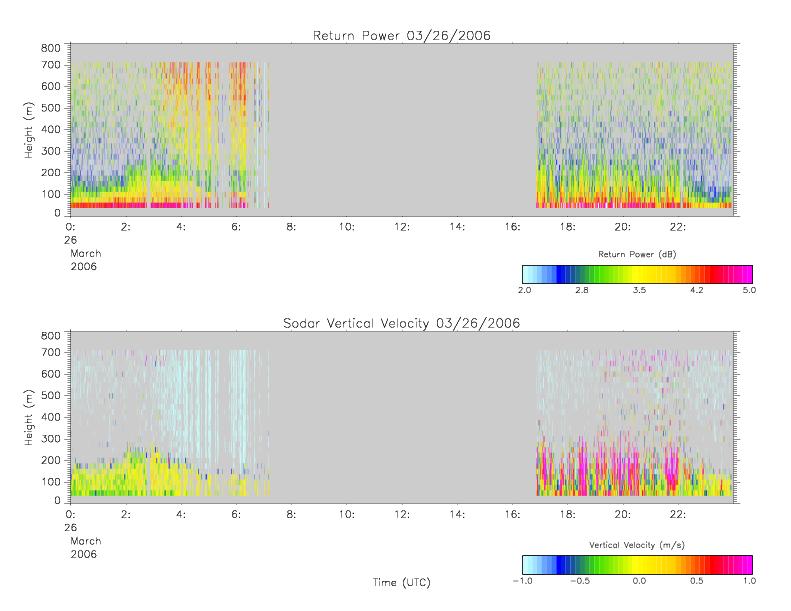791x611 pixels.
Task: Click "2006" year label under Vertical Velocity plot
Action: [x=84, y=554]
